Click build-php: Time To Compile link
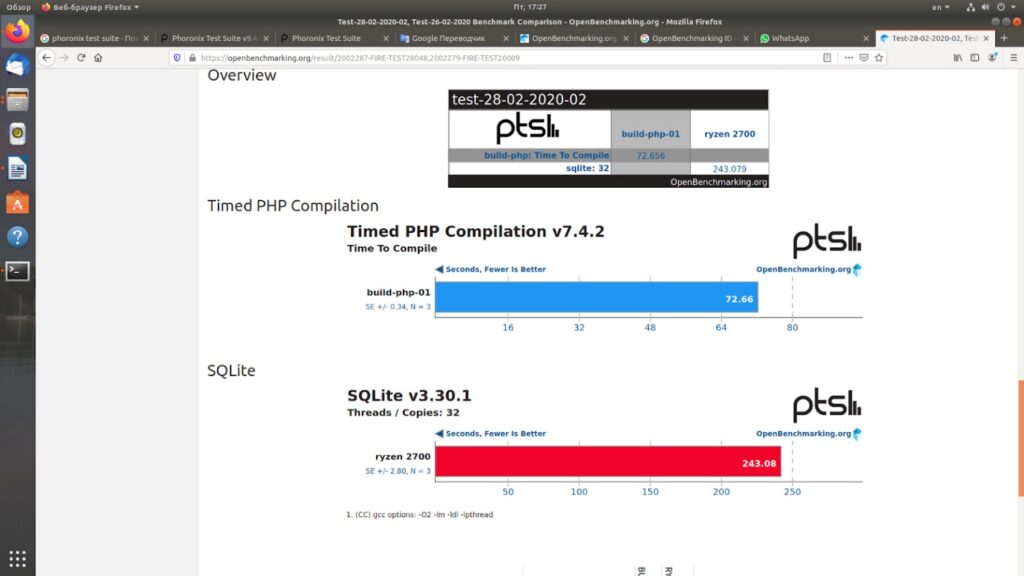This screenshot has width=1024, height=576. click(547, 155)
